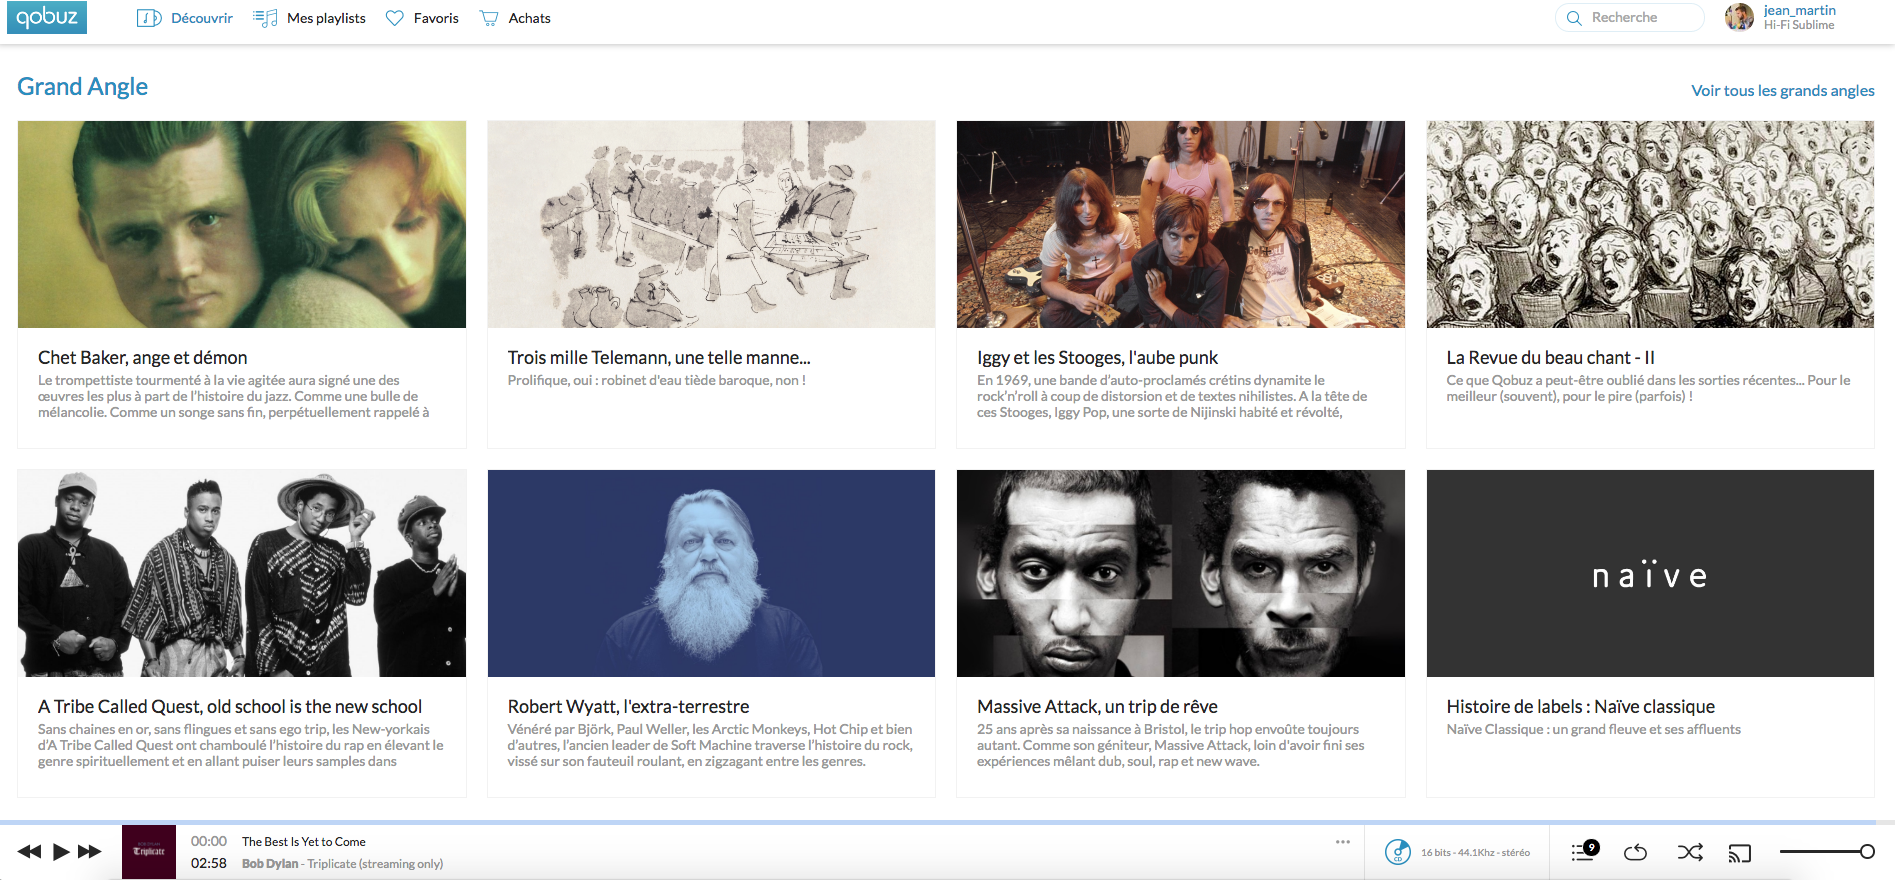Open 'Robert Wyatt, l'extra-terrestre' title
This screenshot has width=1895, height=880.
[628, 707]
